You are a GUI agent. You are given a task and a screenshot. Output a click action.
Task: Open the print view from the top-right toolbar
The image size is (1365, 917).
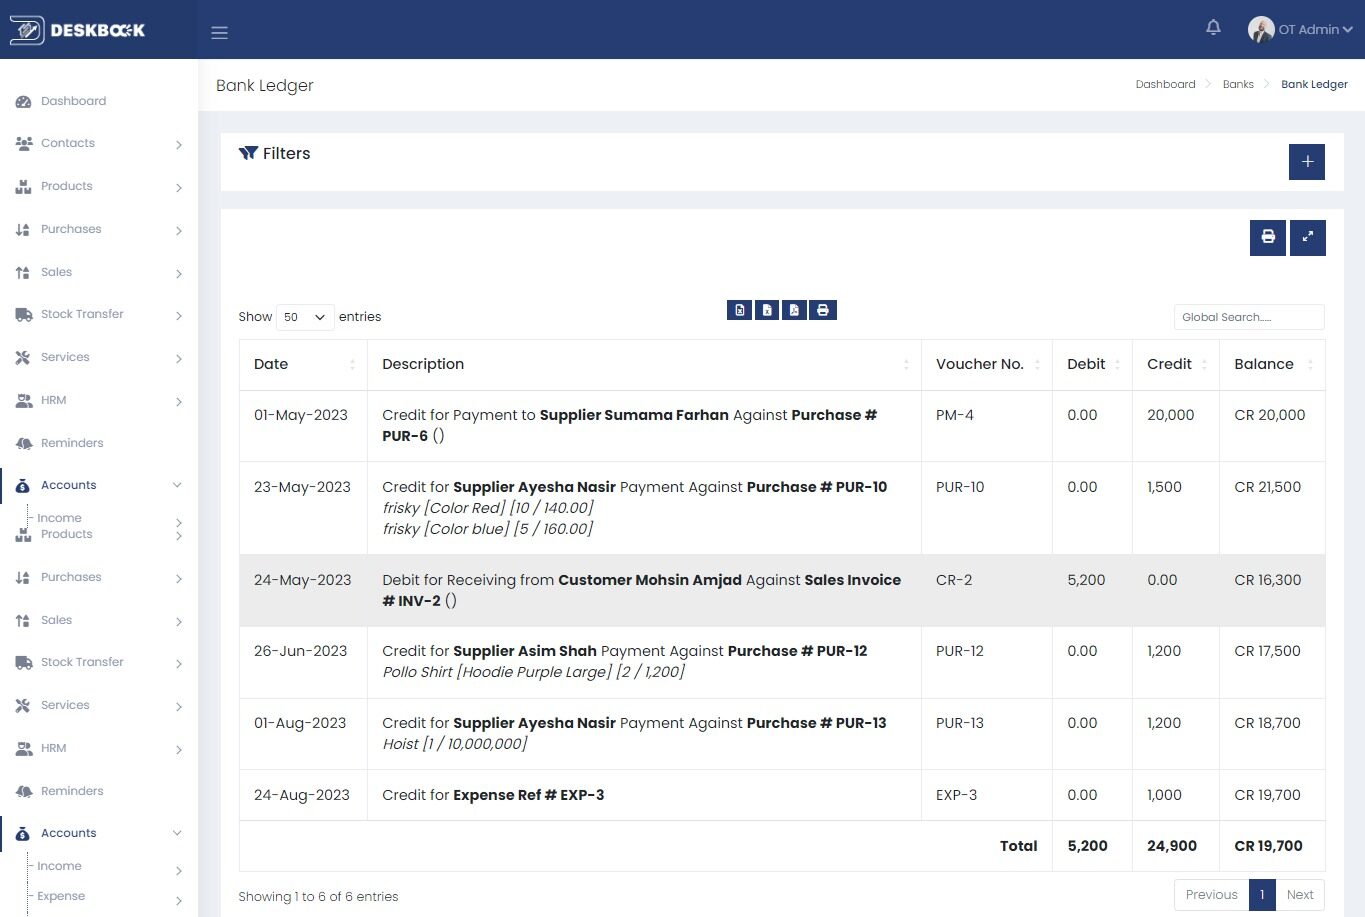pyautogui.click(x=1267, y=237)
